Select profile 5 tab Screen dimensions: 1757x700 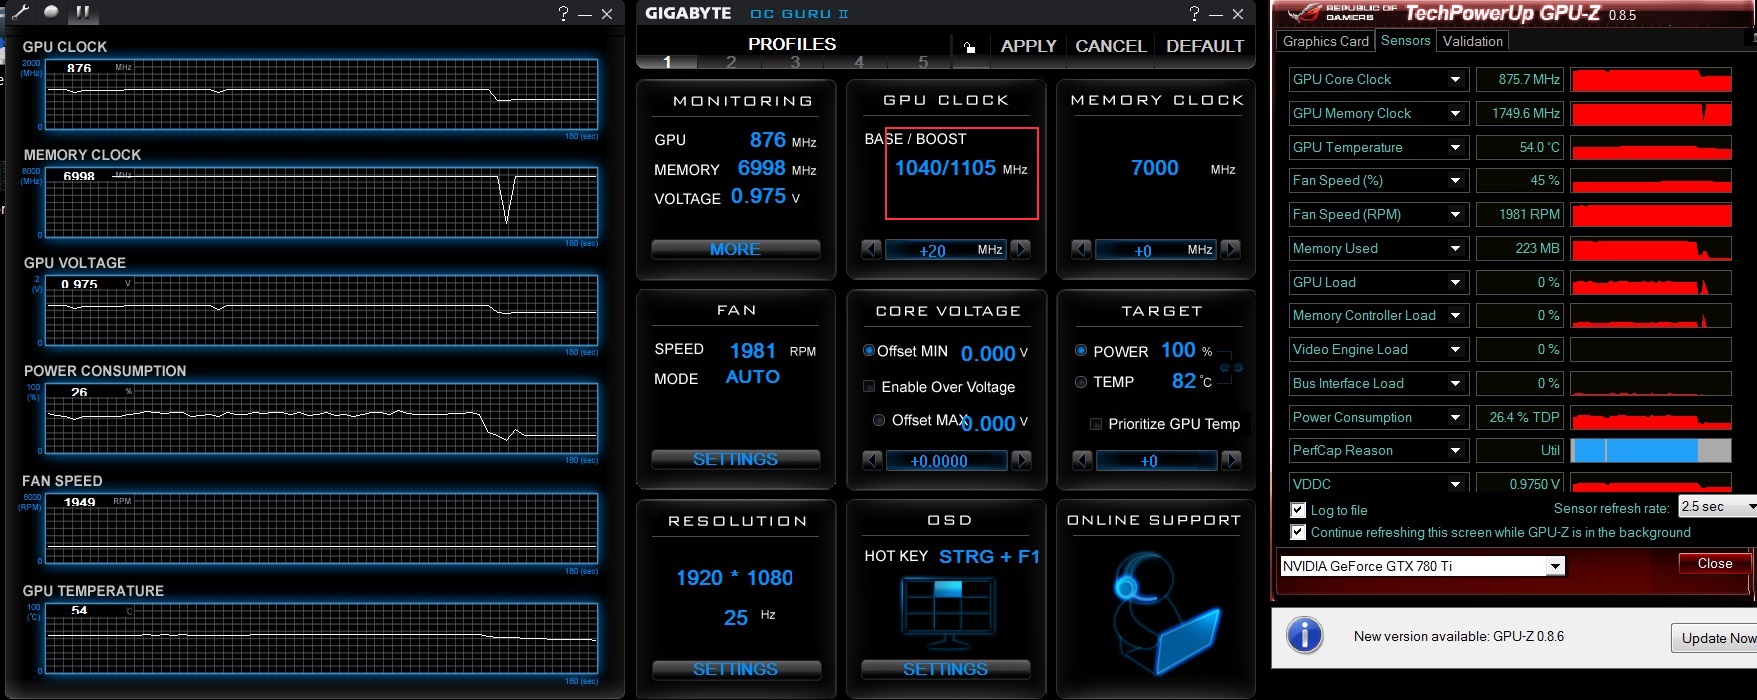(922, 62)
